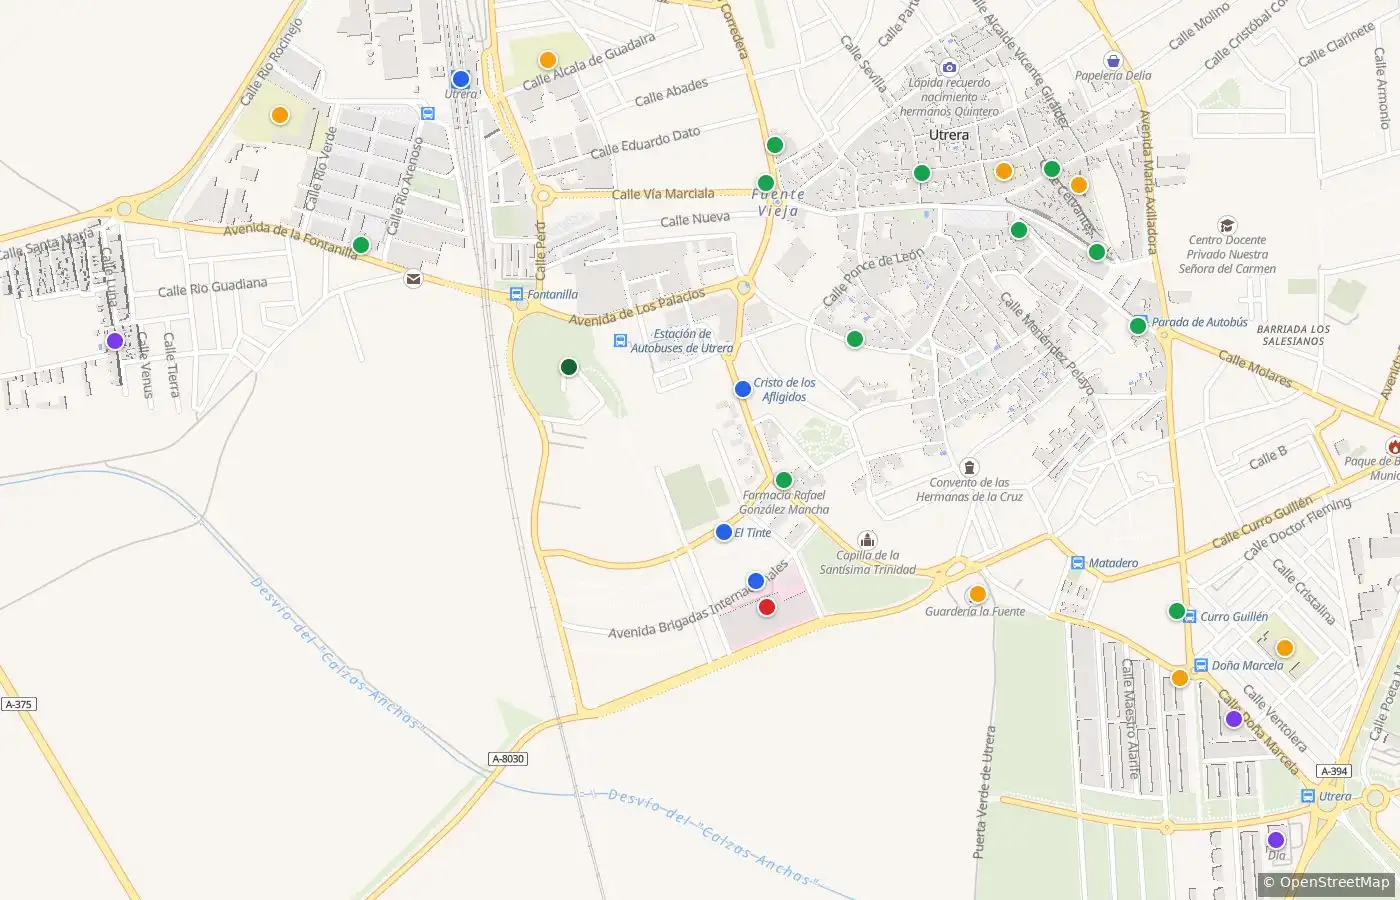Click the blue marker next to El Tinte
This screenshot has height=900, width=1400.
pos(724,532)
